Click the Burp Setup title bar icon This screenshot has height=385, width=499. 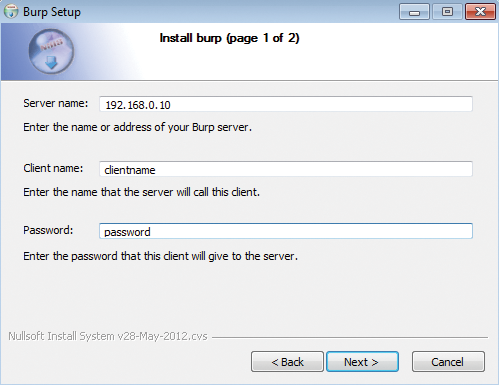(11, 12)
